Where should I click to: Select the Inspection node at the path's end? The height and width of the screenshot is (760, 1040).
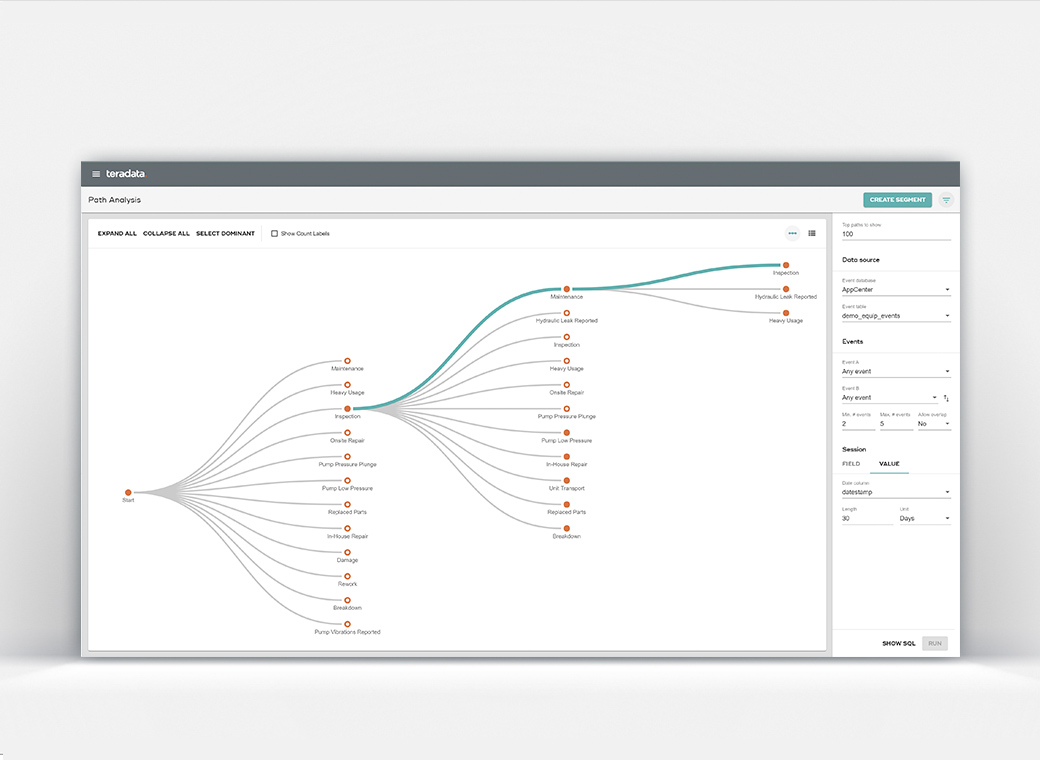(x=786, y=265)
